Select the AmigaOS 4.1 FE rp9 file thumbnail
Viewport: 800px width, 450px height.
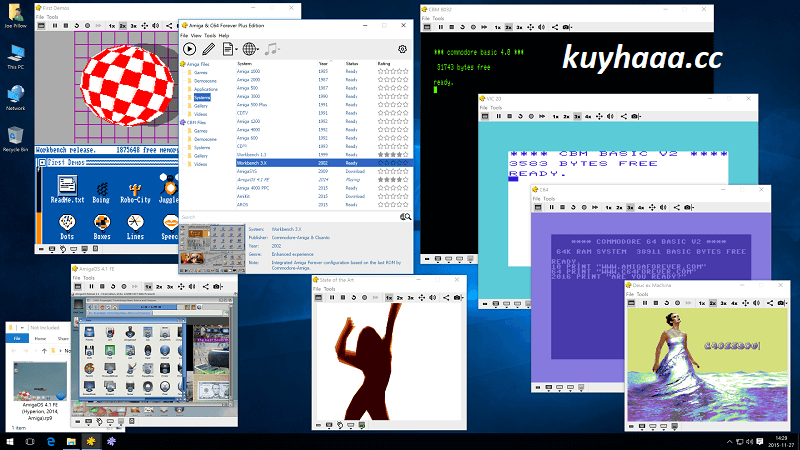coord(40,382)
